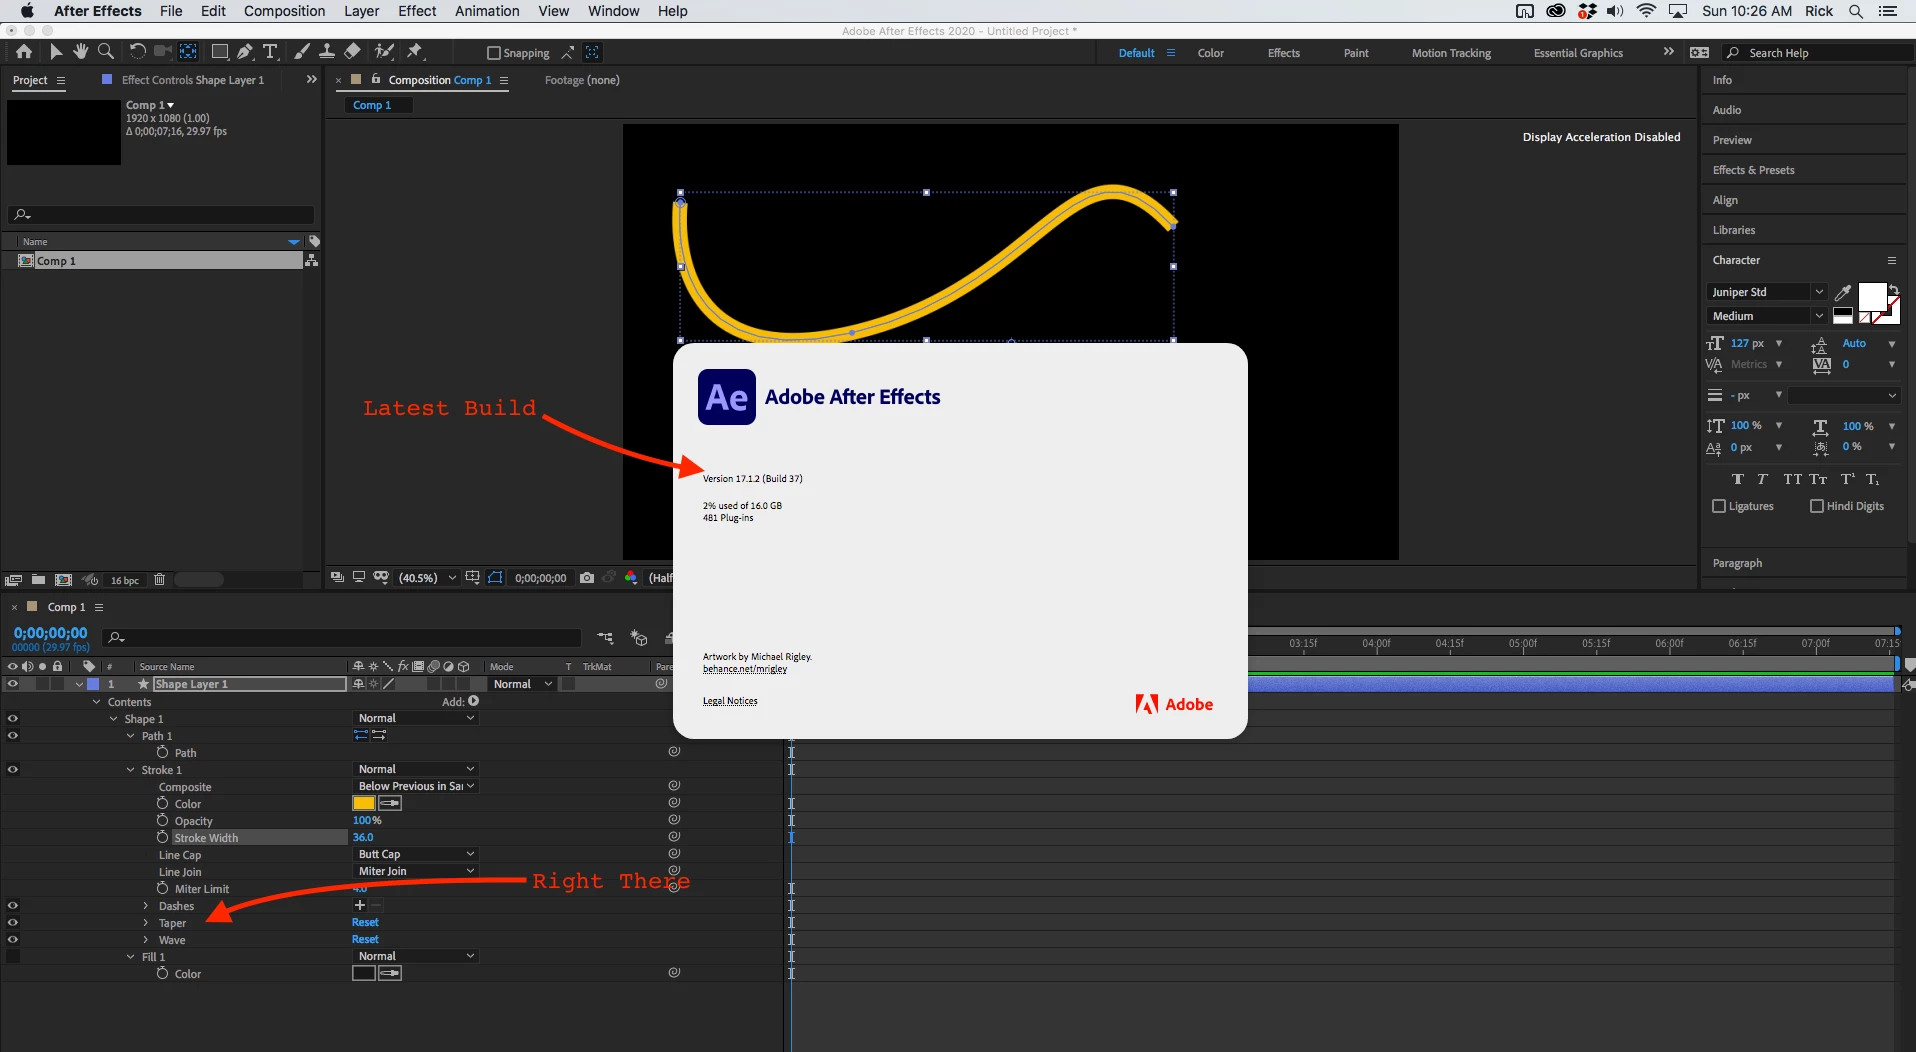Select the Zoom magnifier tool
The image size is (1916, 1052).
click(x=105, y=52)
